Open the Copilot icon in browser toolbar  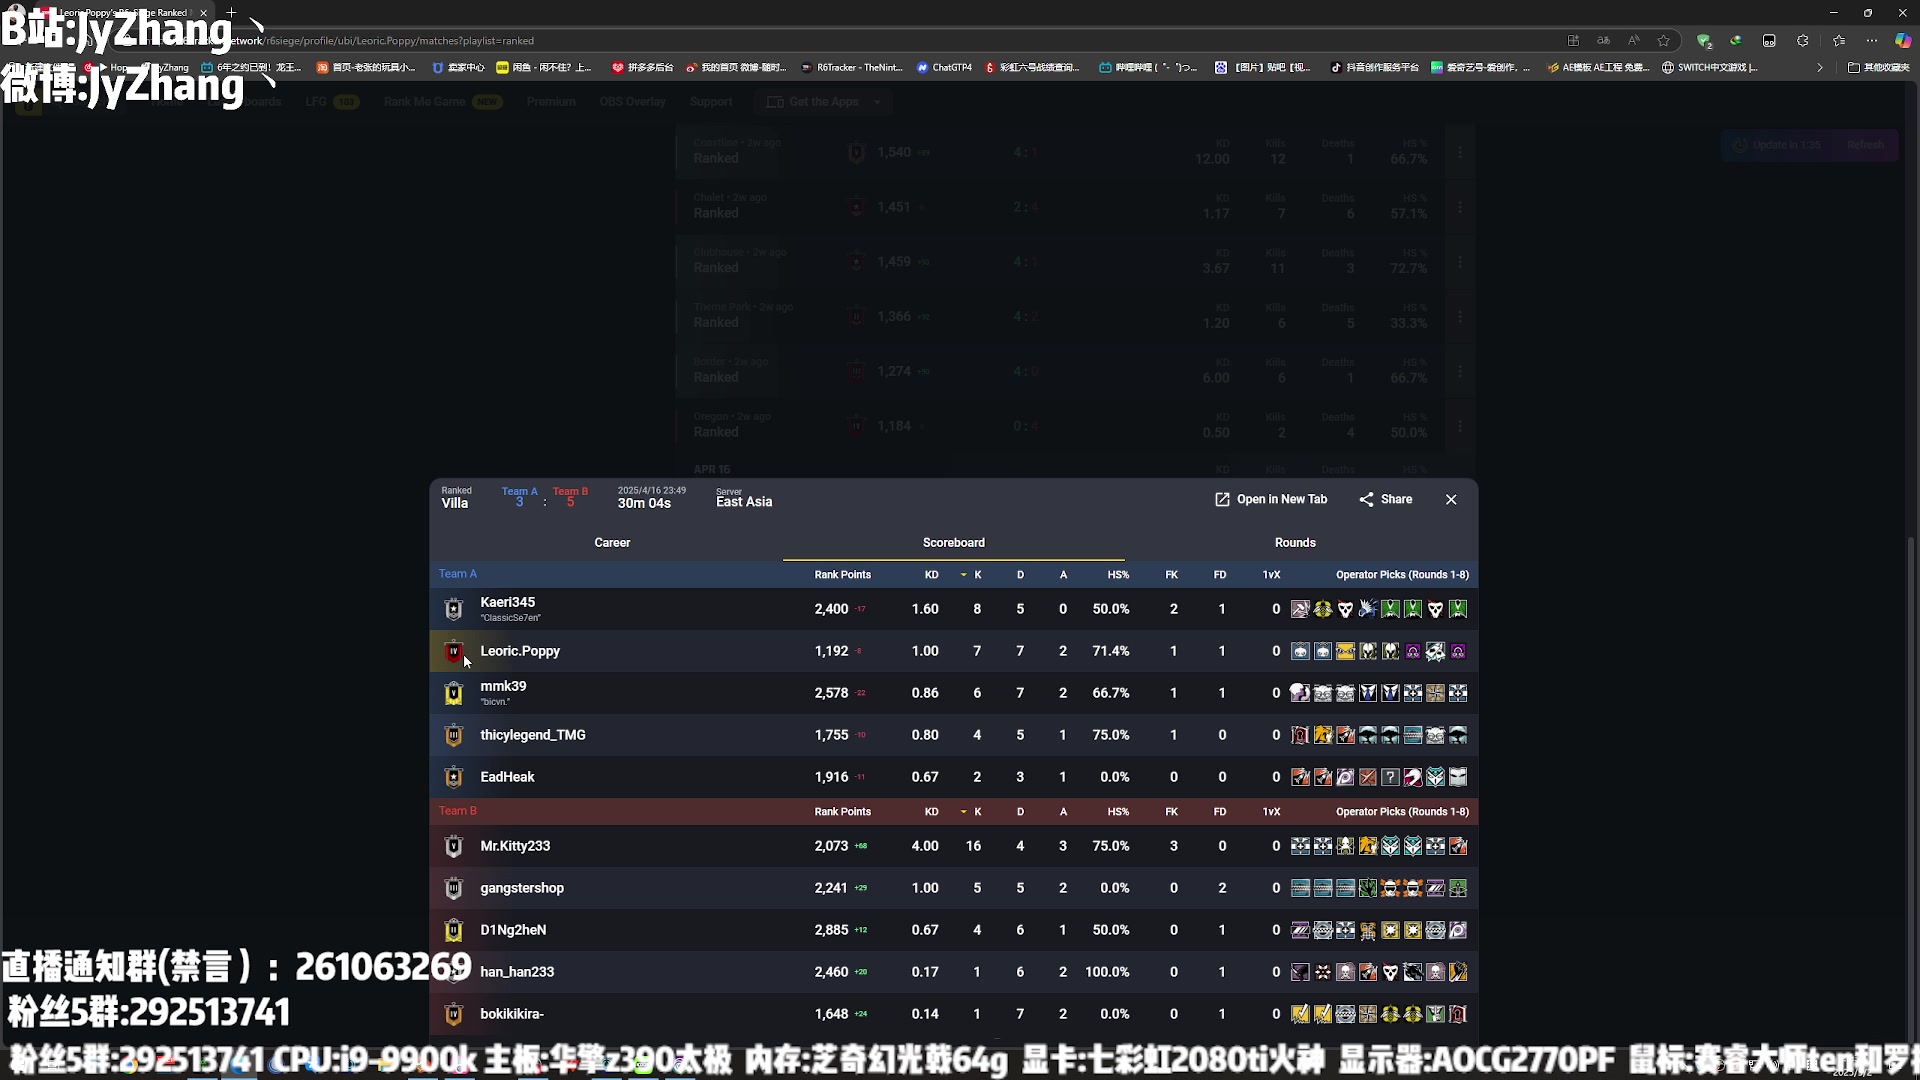1903,41
